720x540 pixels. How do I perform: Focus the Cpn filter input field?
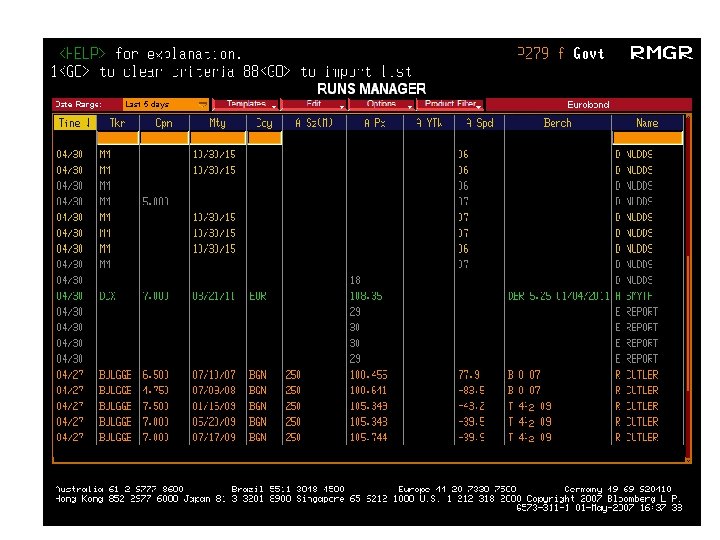[x=164, y=138]
